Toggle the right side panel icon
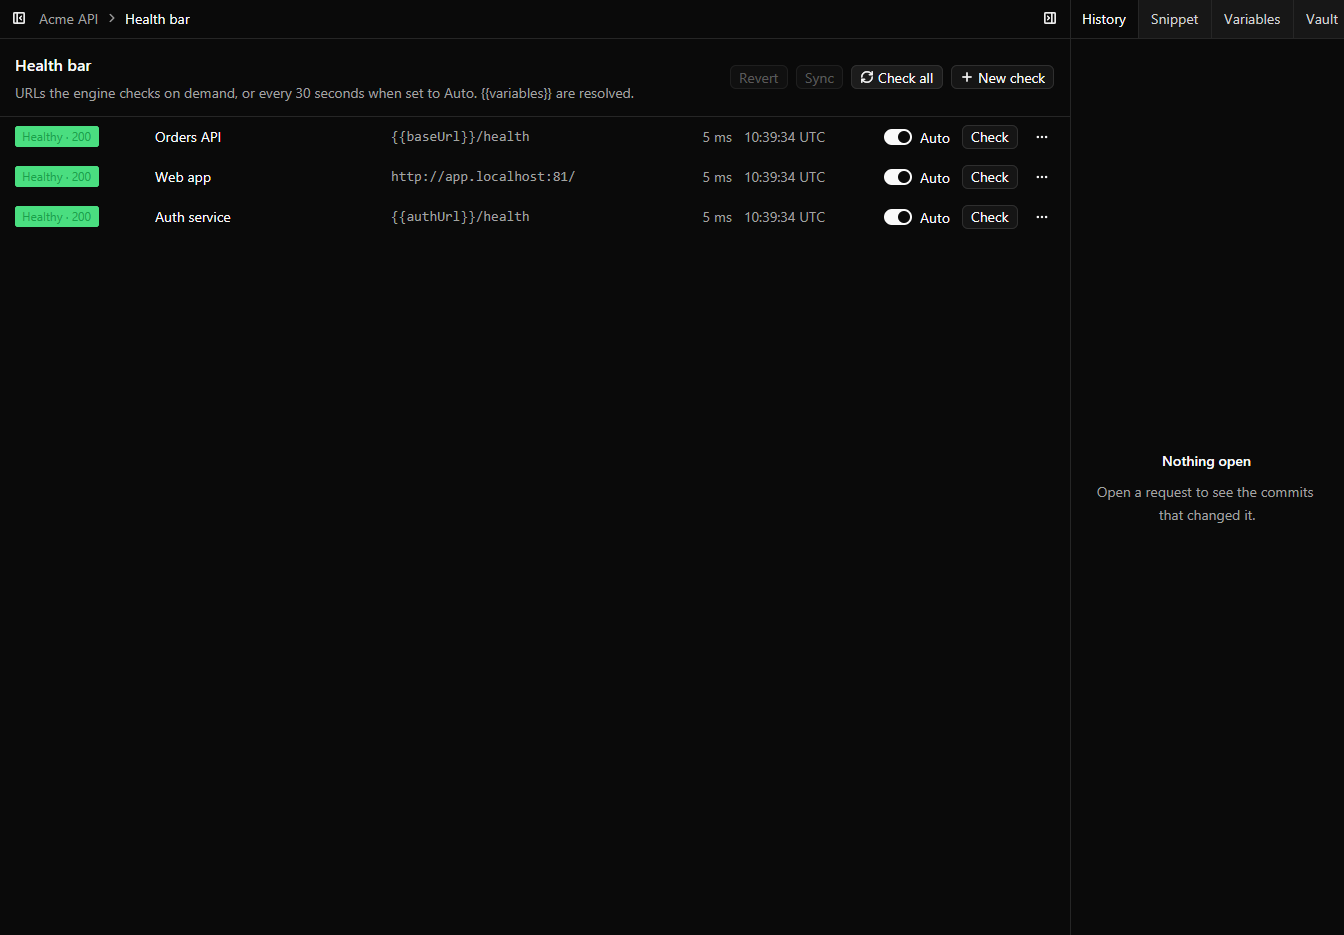 point(1050,19)
